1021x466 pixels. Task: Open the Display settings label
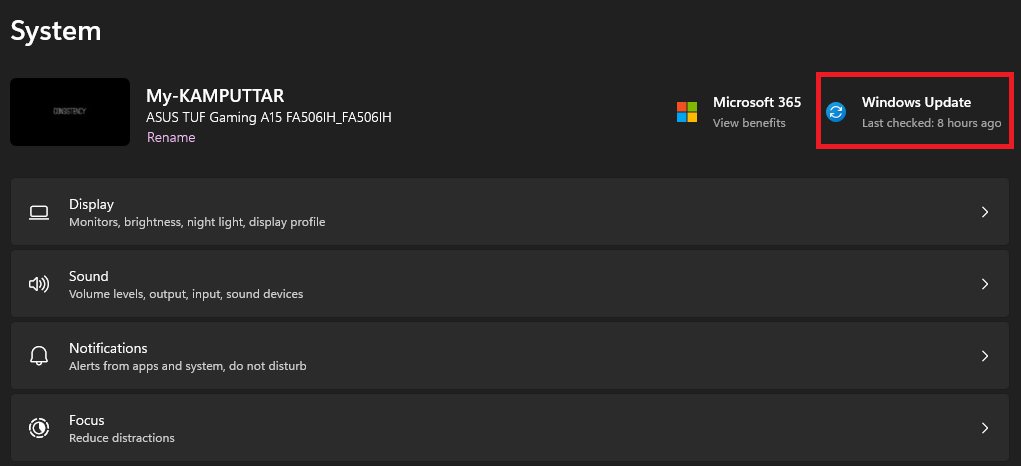pyautogui.click(x=91, y=204)
